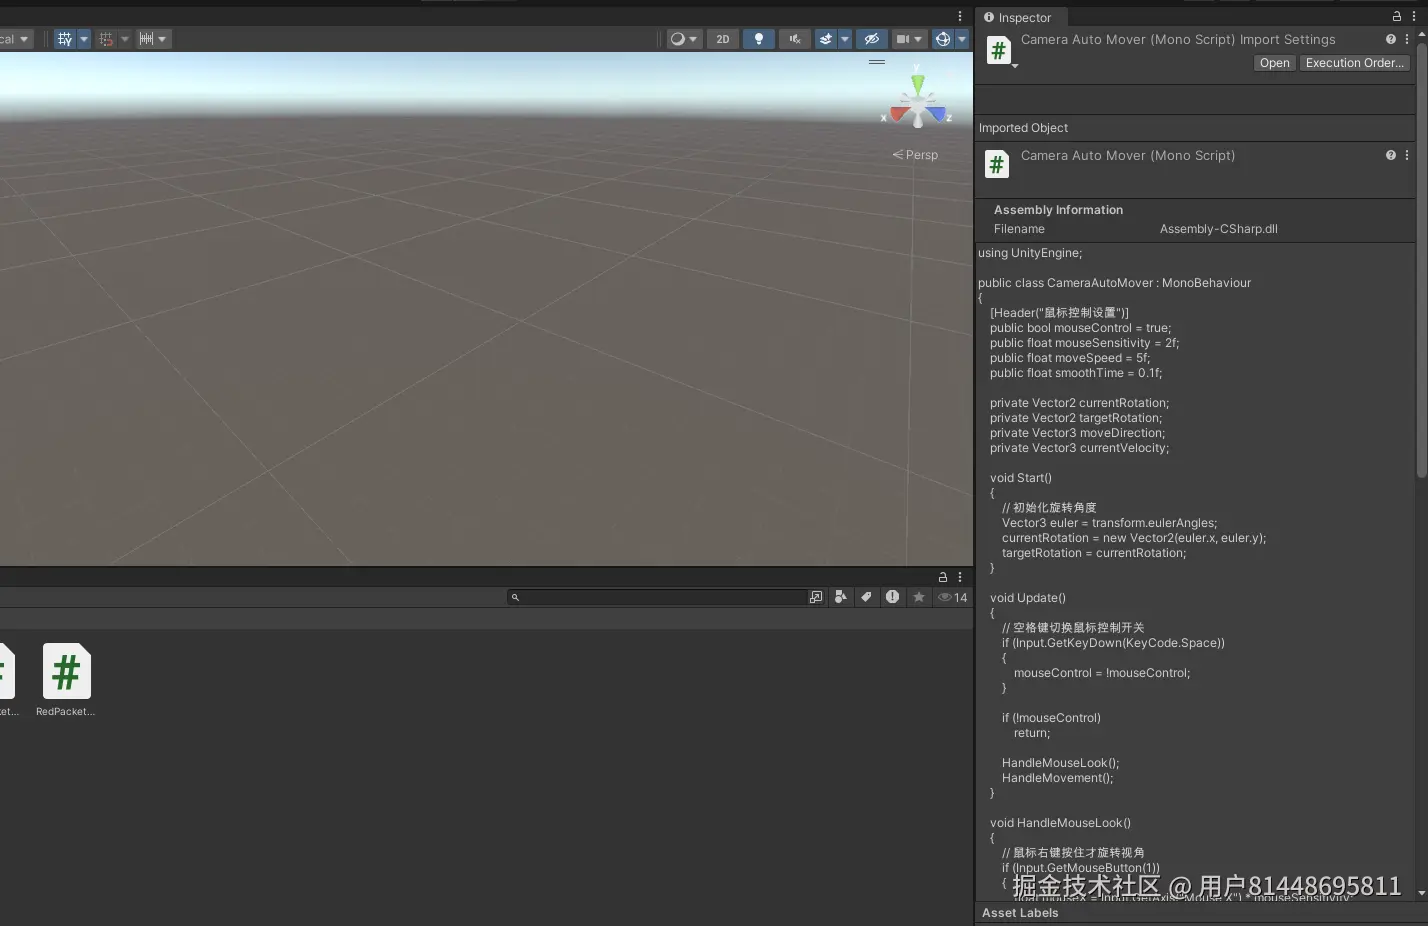Click the search by log type icon
Image resolution: width=1428 pixels, height=926 pixels.
point(892,597)
